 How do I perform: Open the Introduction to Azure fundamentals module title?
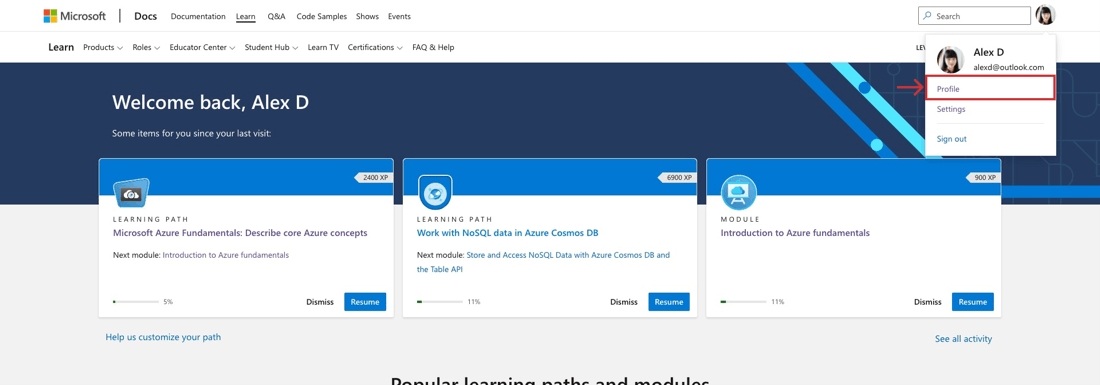click(795, 233)
